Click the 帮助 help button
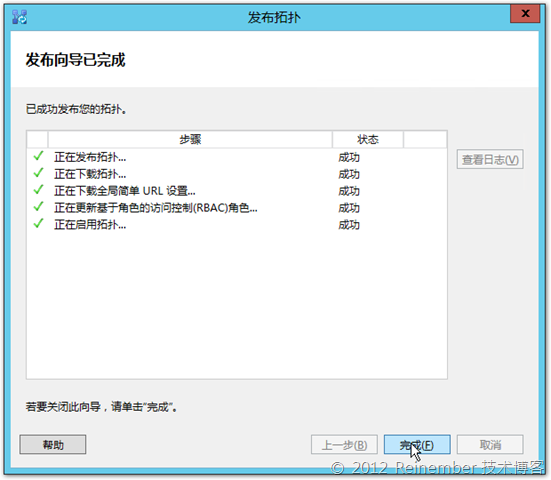Screen dimensions: 551x480 [53, 445]
